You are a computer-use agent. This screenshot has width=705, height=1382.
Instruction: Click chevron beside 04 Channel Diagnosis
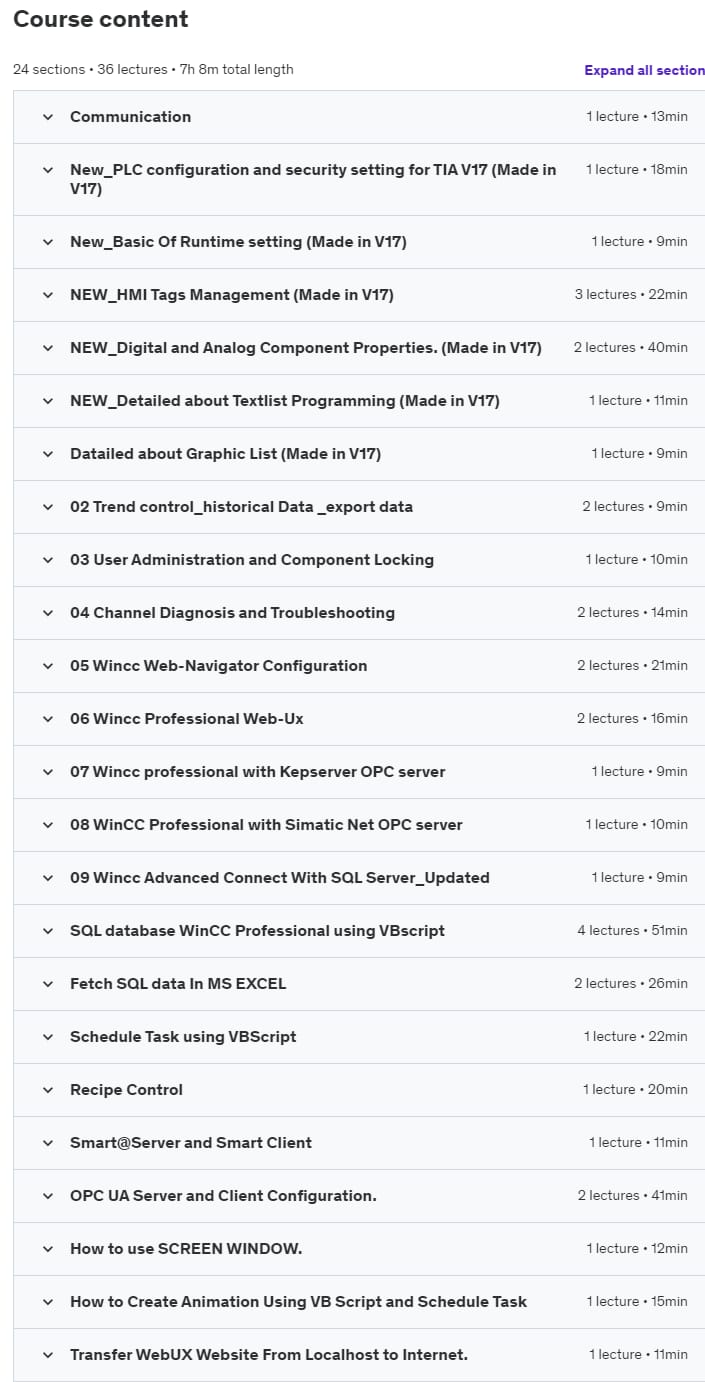(x=47, y=613)
